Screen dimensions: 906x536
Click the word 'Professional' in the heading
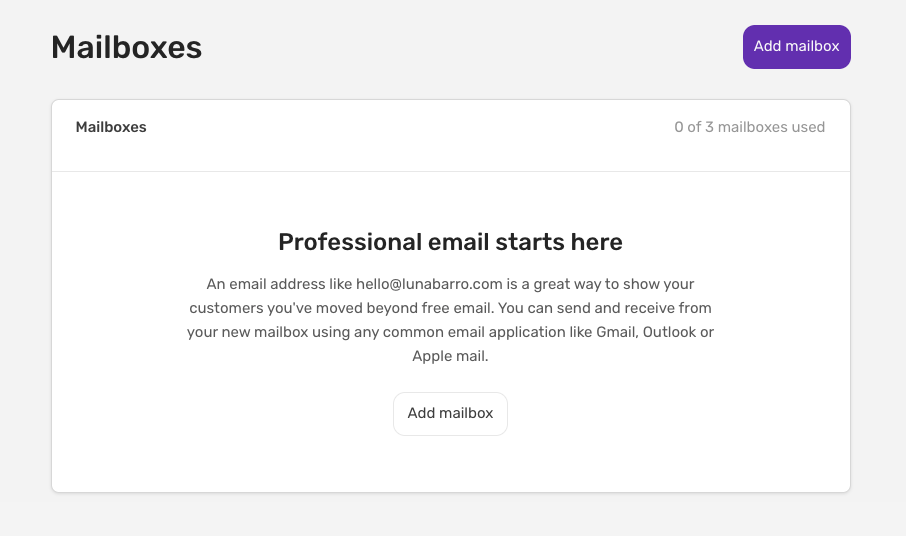pos(350,242)
